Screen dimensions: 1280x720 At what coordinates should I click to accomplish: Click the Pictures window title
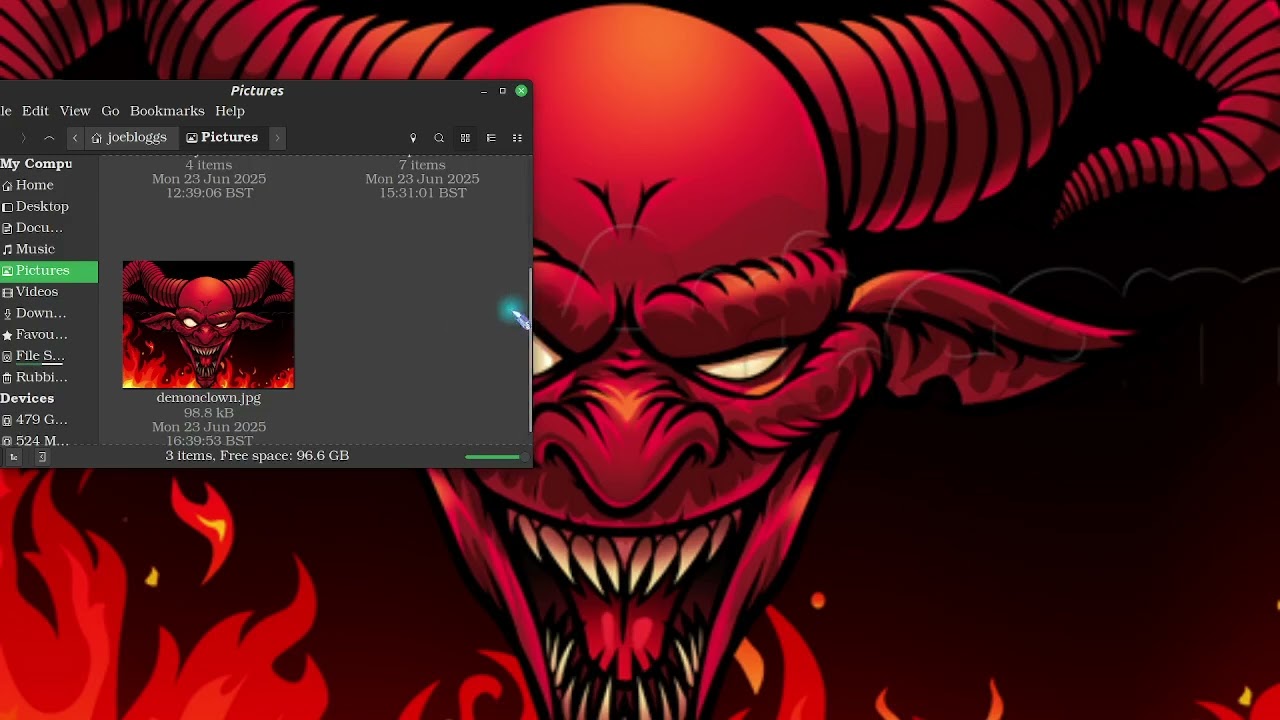(x=257, y=91)
